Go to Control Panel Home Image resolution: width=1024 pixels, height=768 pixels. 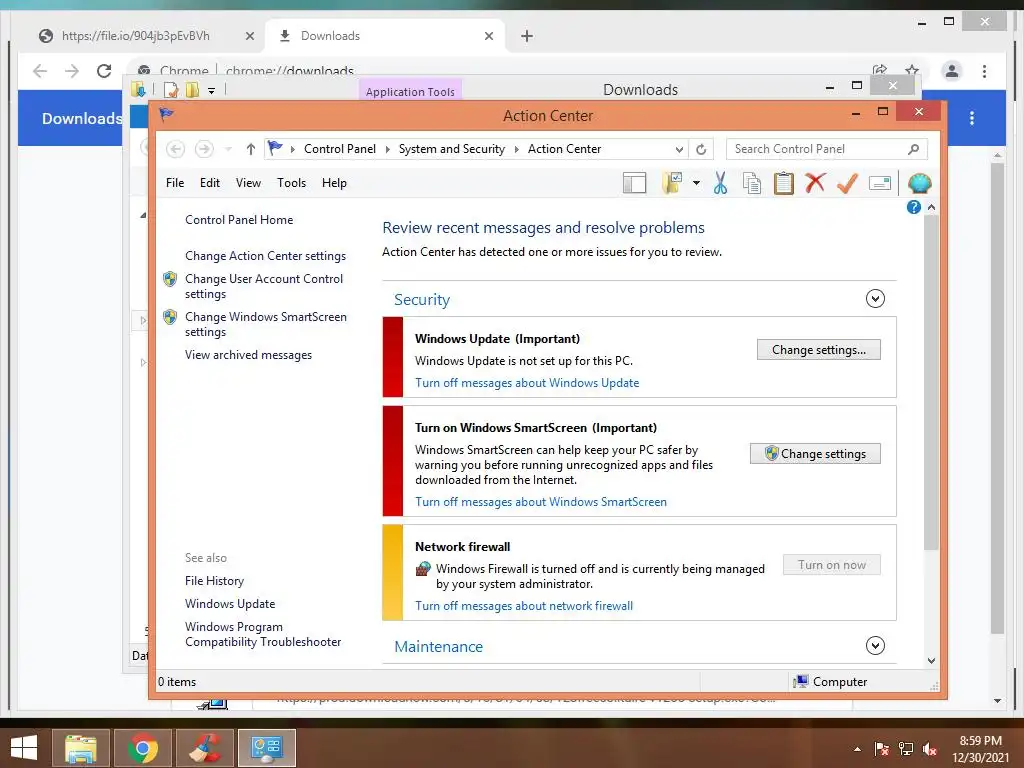(239, 220)
